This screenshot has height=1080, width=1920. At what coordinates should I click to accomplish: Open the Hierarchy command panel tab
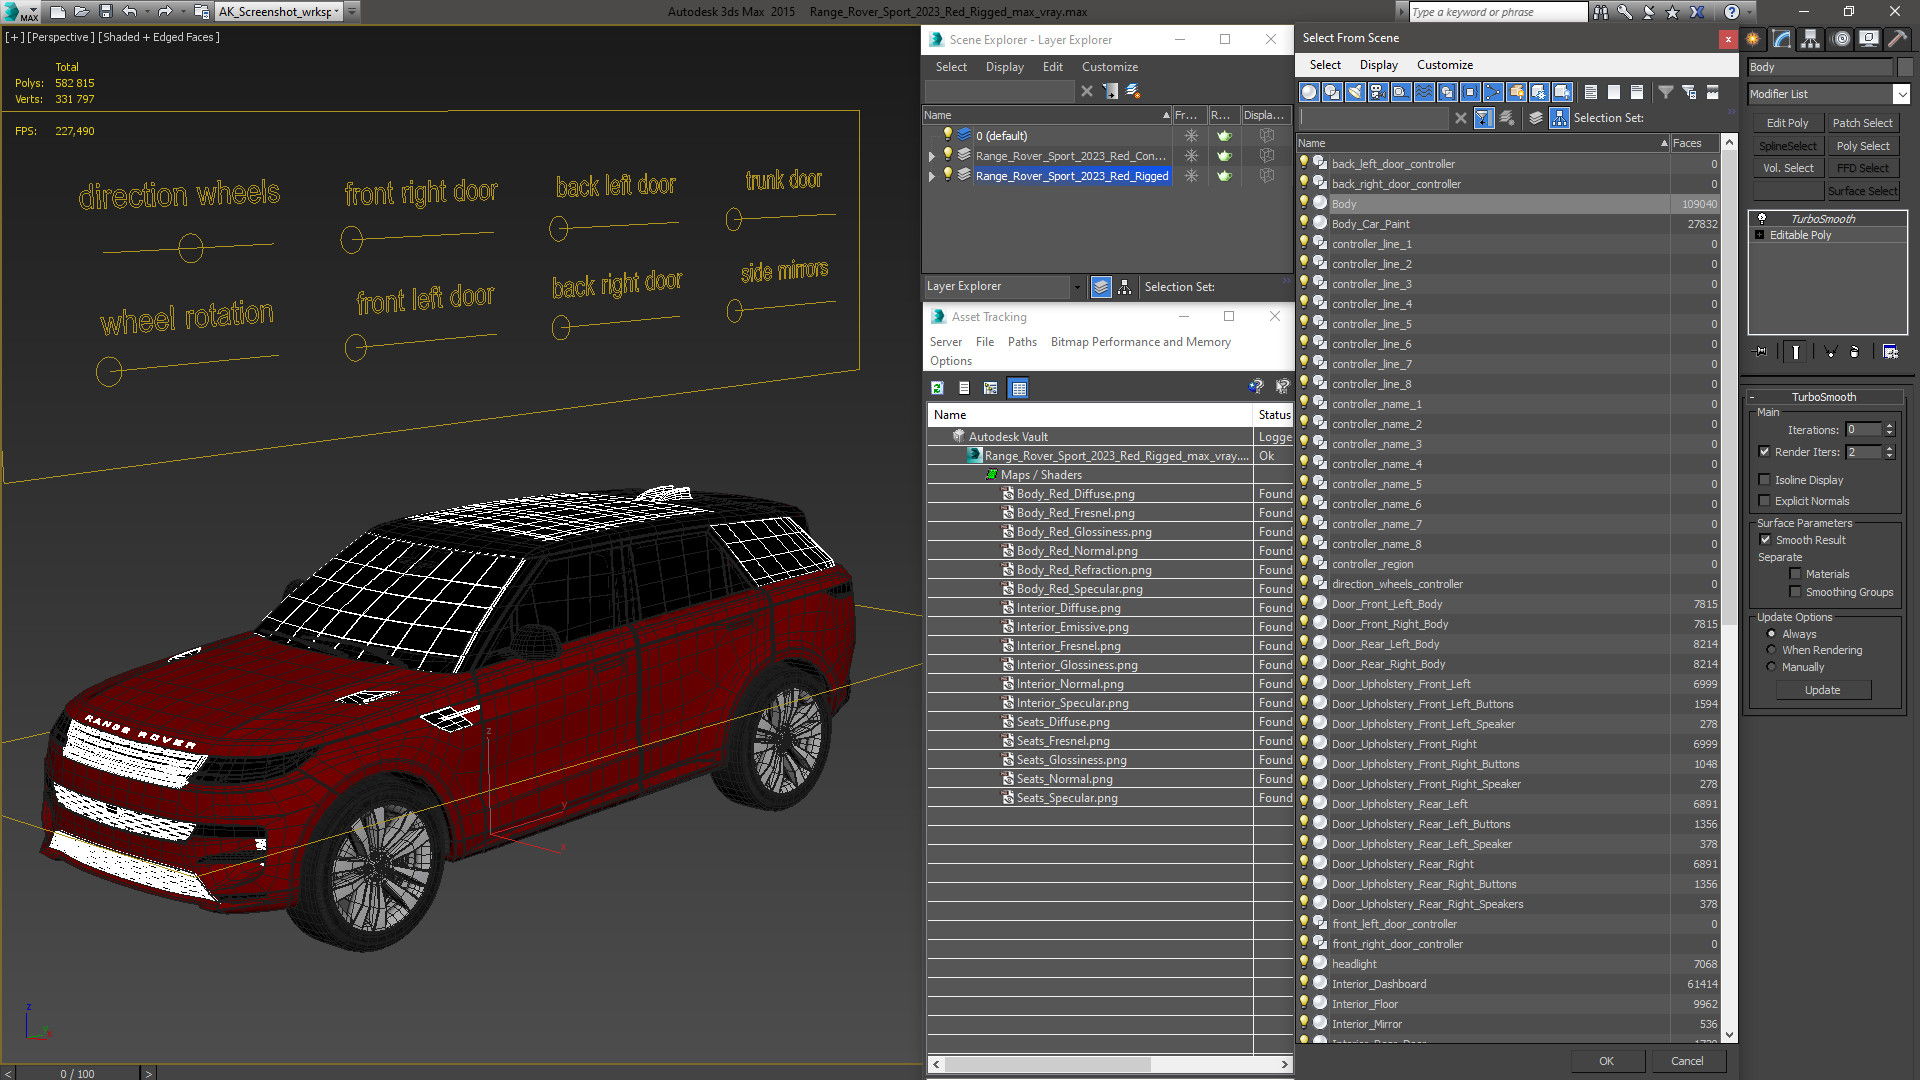(x=1811, y=39)
